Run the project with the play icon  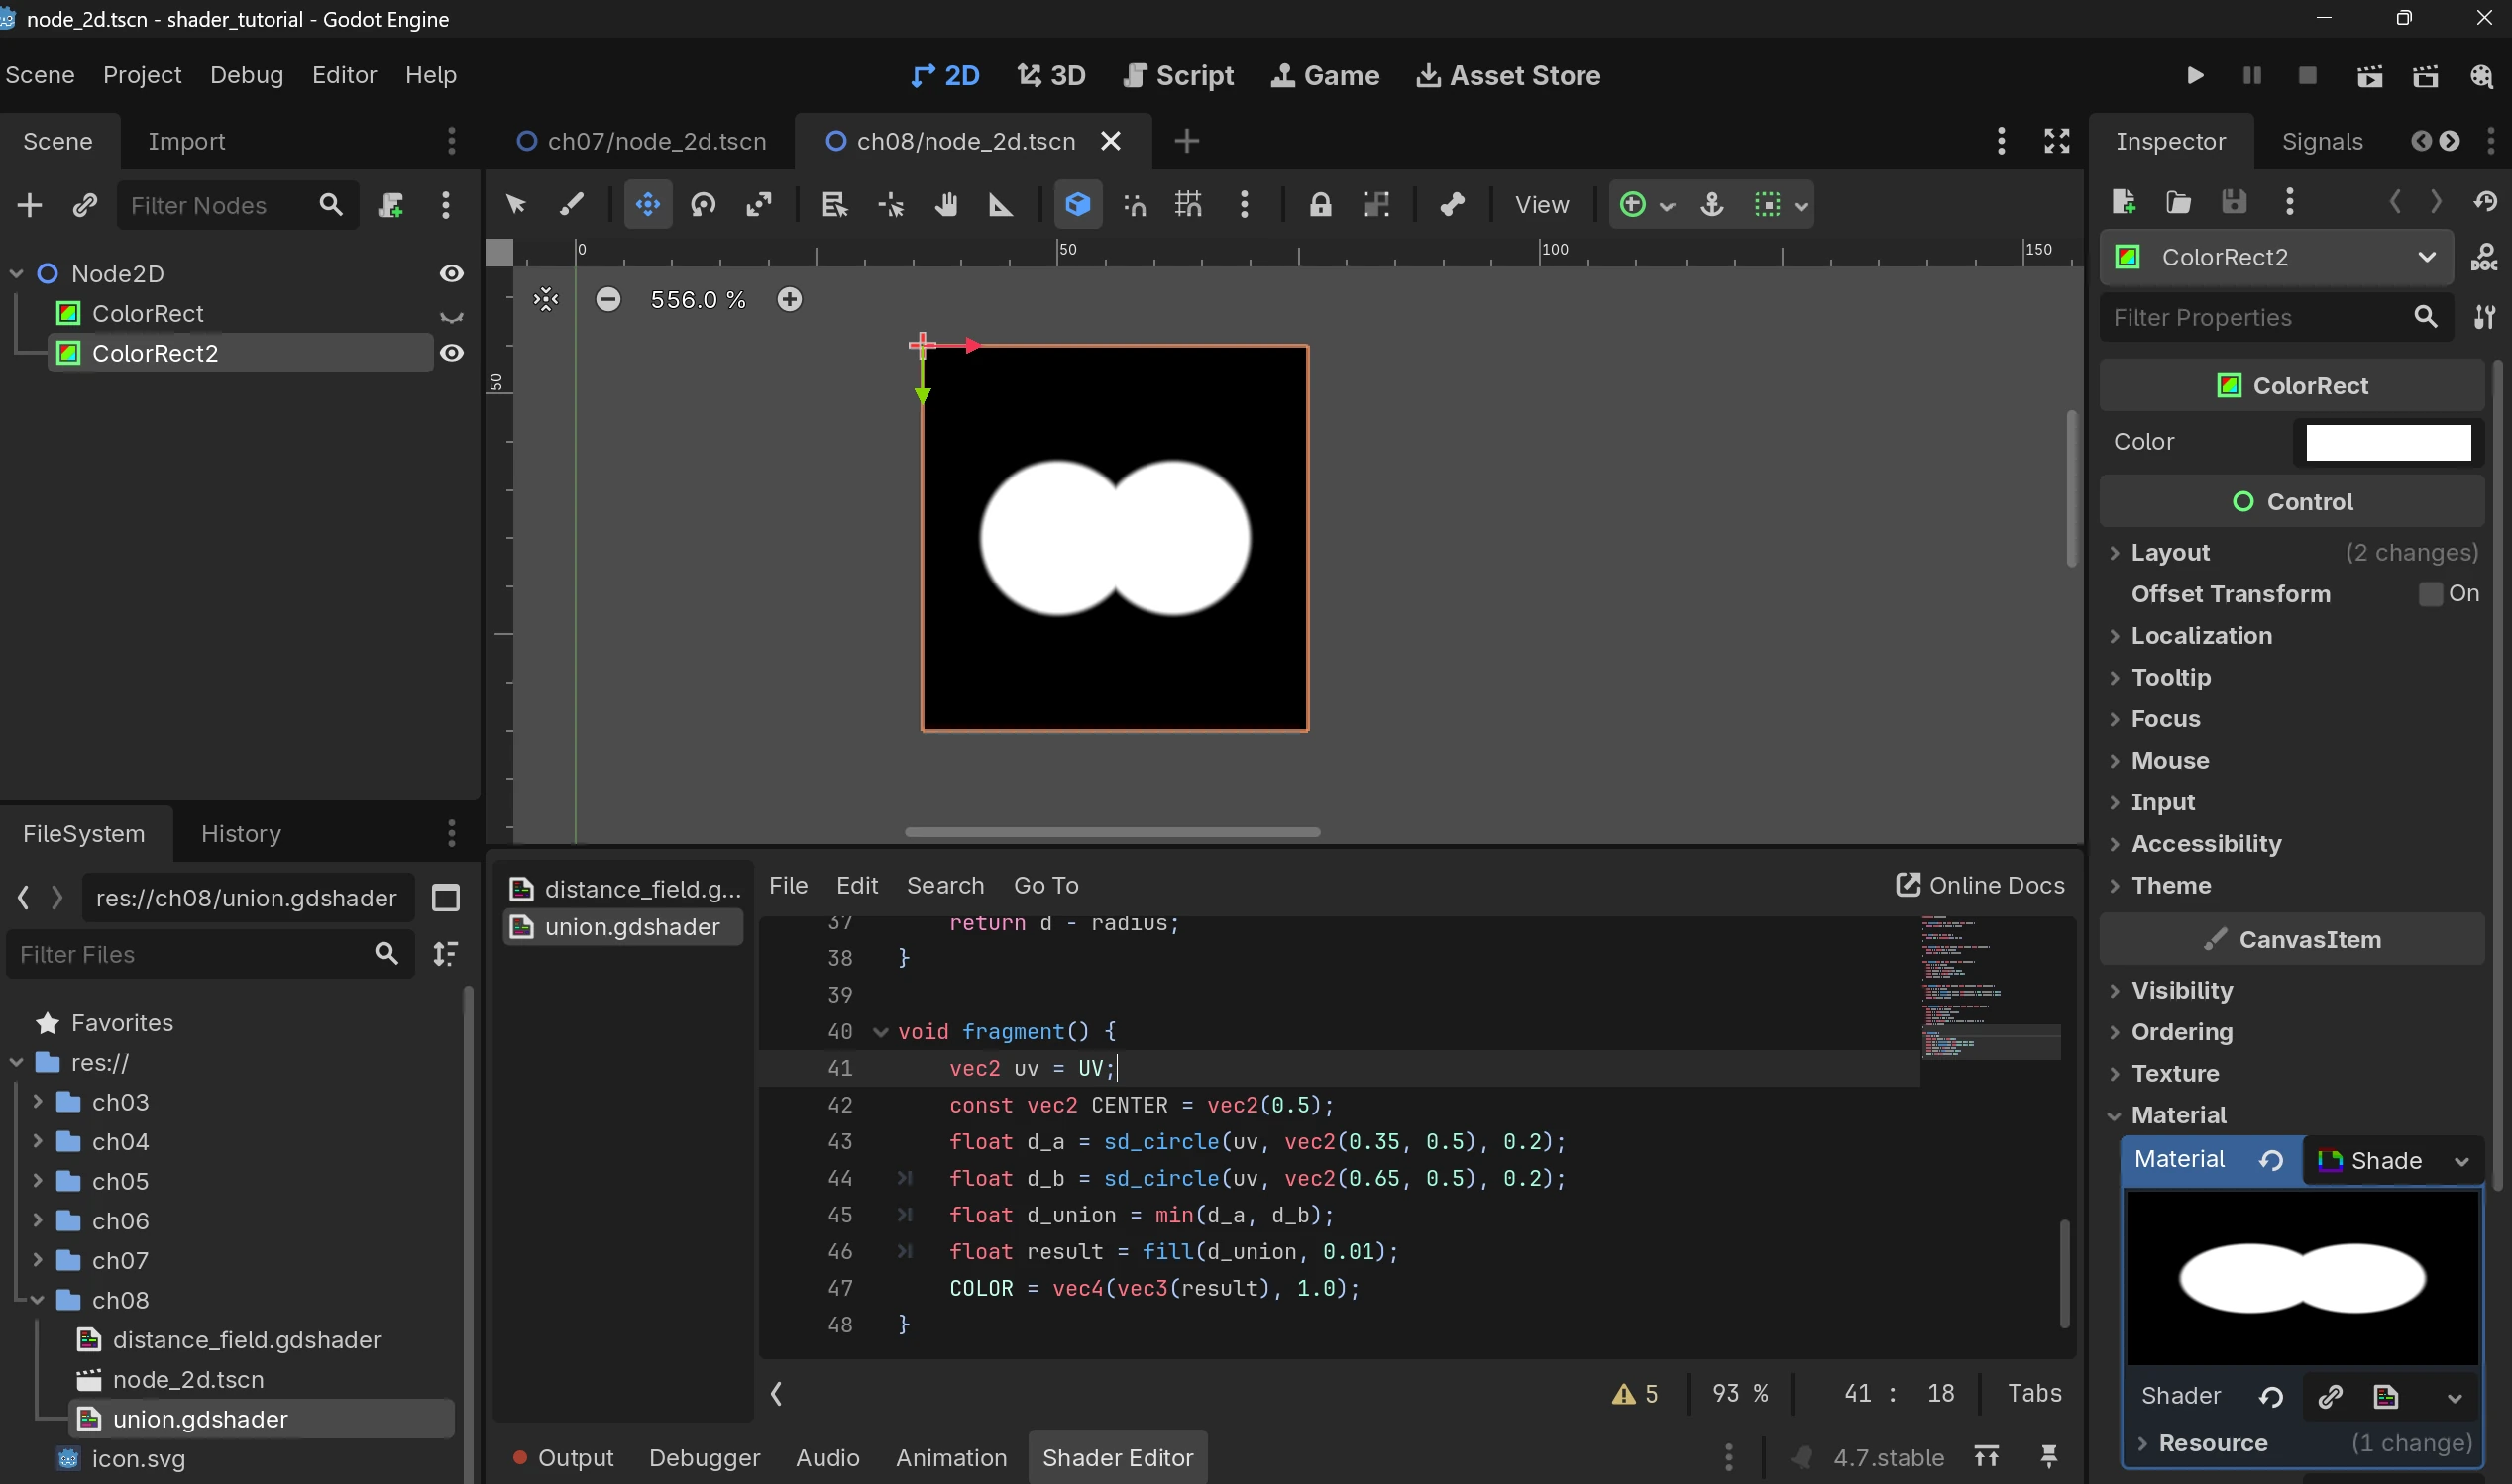coord(2195,76)
